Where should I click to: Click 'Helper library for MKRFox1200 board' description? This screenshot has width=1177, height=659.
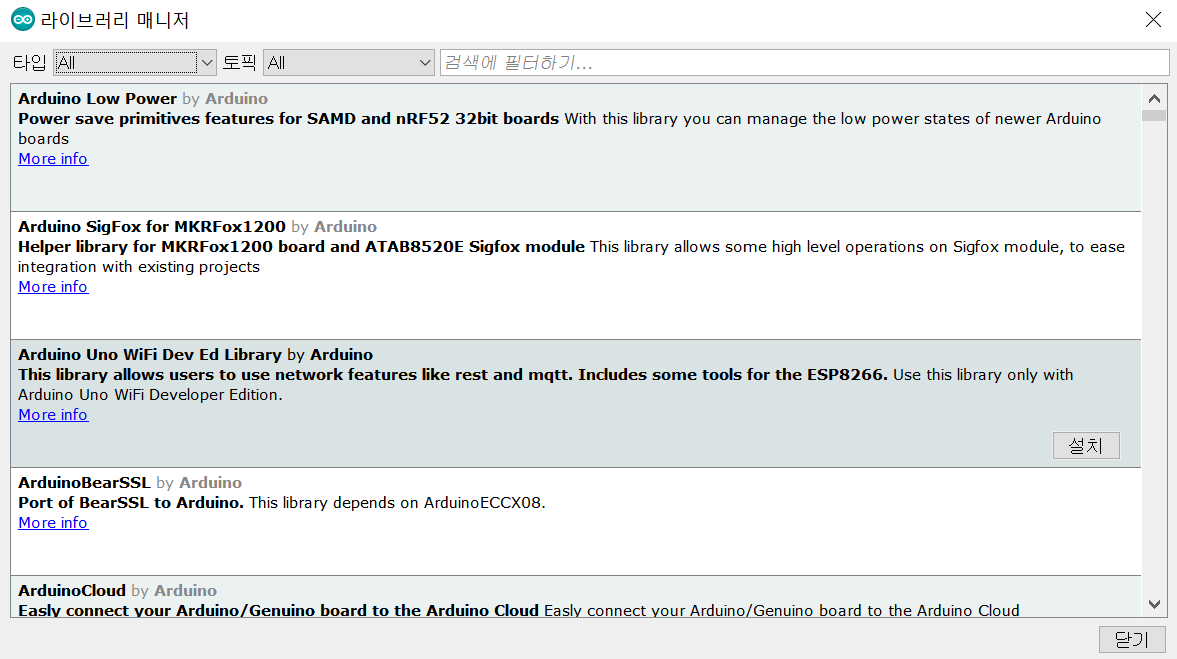click(301, 247)
